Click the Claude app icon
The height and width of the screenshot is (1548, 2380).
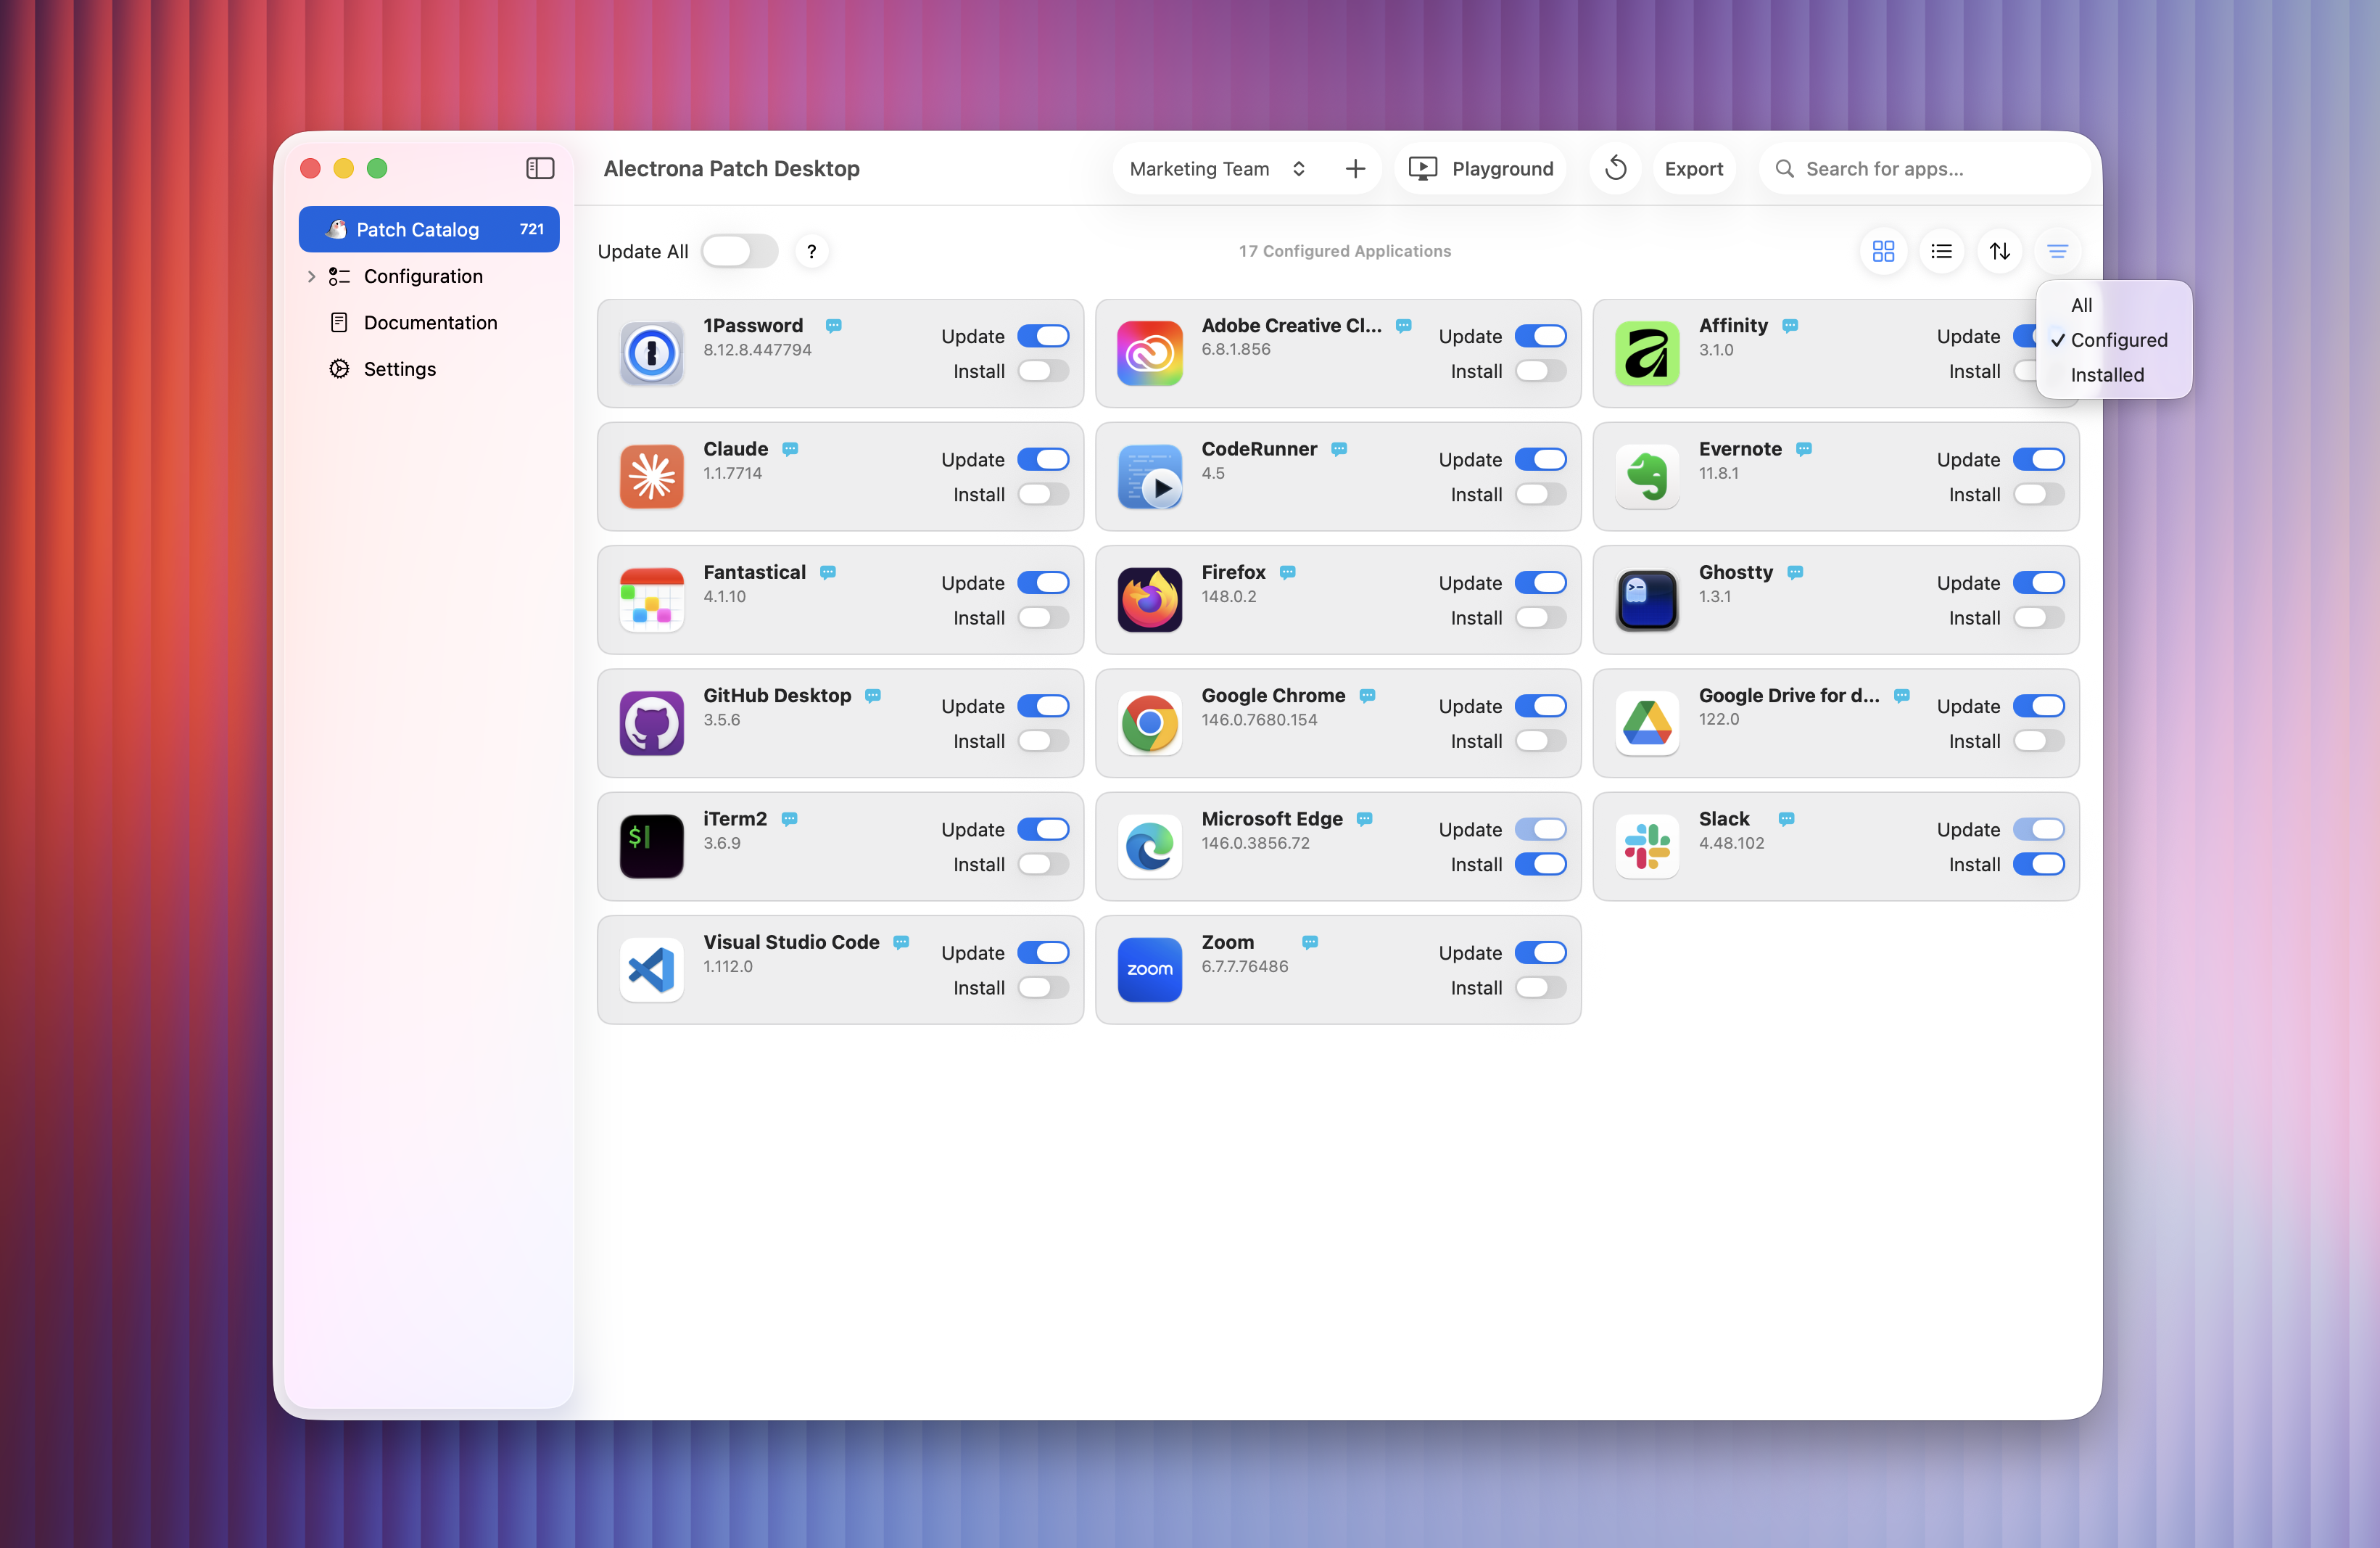[x=651, y=476]
